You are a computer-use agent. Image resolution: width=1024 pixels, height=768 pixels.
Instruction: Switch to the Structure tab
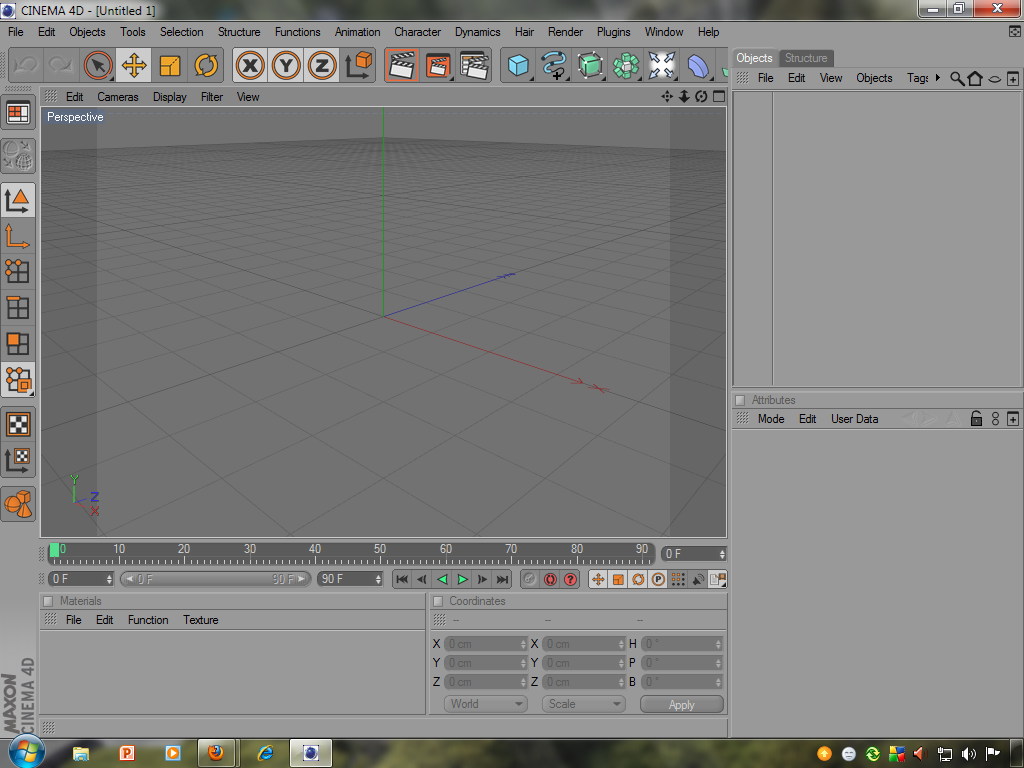[805, 58]
